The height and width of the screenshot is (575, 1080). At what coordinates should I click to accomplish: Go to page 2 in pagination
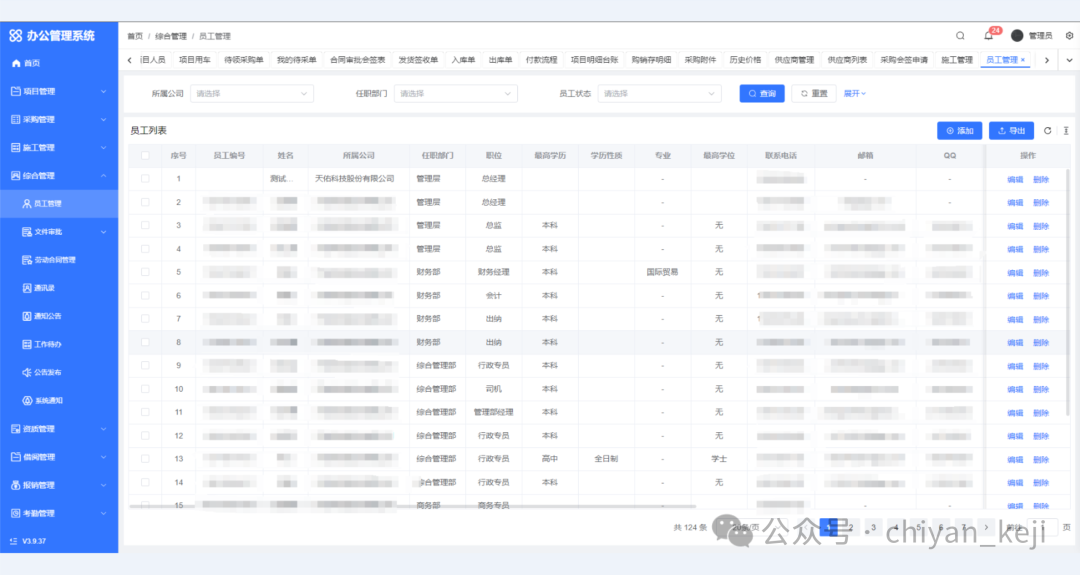point(851,527)
